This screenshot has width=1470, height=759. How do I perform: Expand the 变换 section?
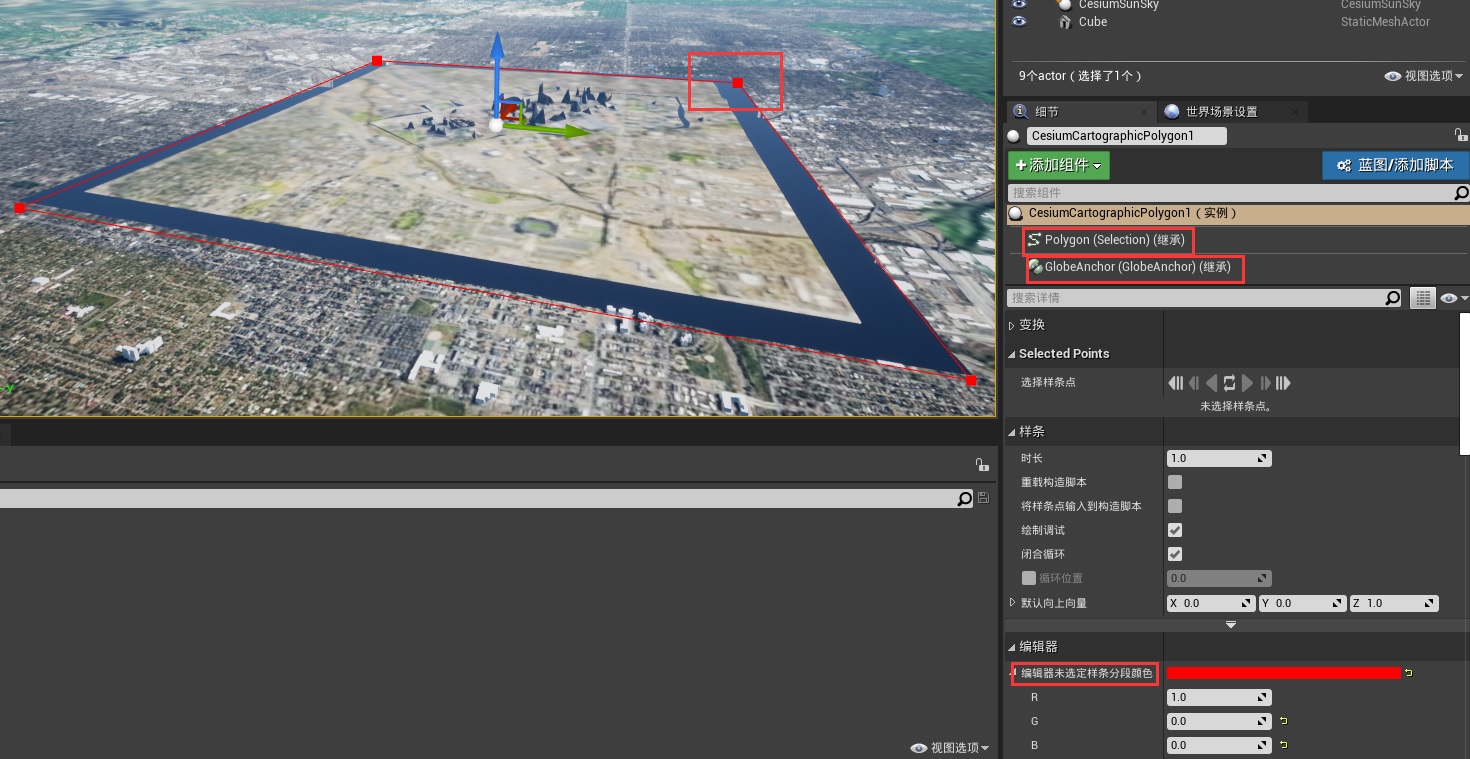tap(1012, 325)
